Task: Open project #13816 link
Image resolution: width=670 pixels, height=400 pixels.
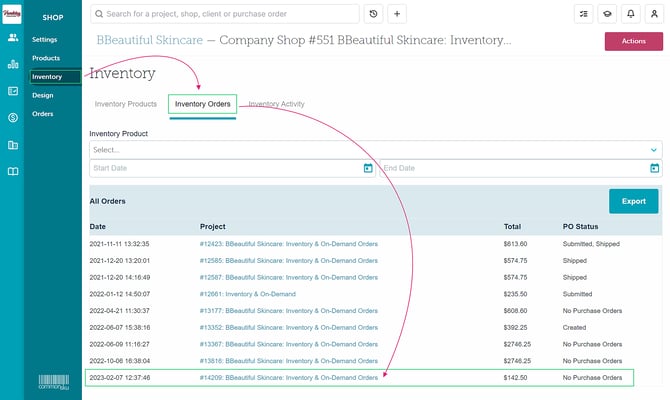Action: 289,361
